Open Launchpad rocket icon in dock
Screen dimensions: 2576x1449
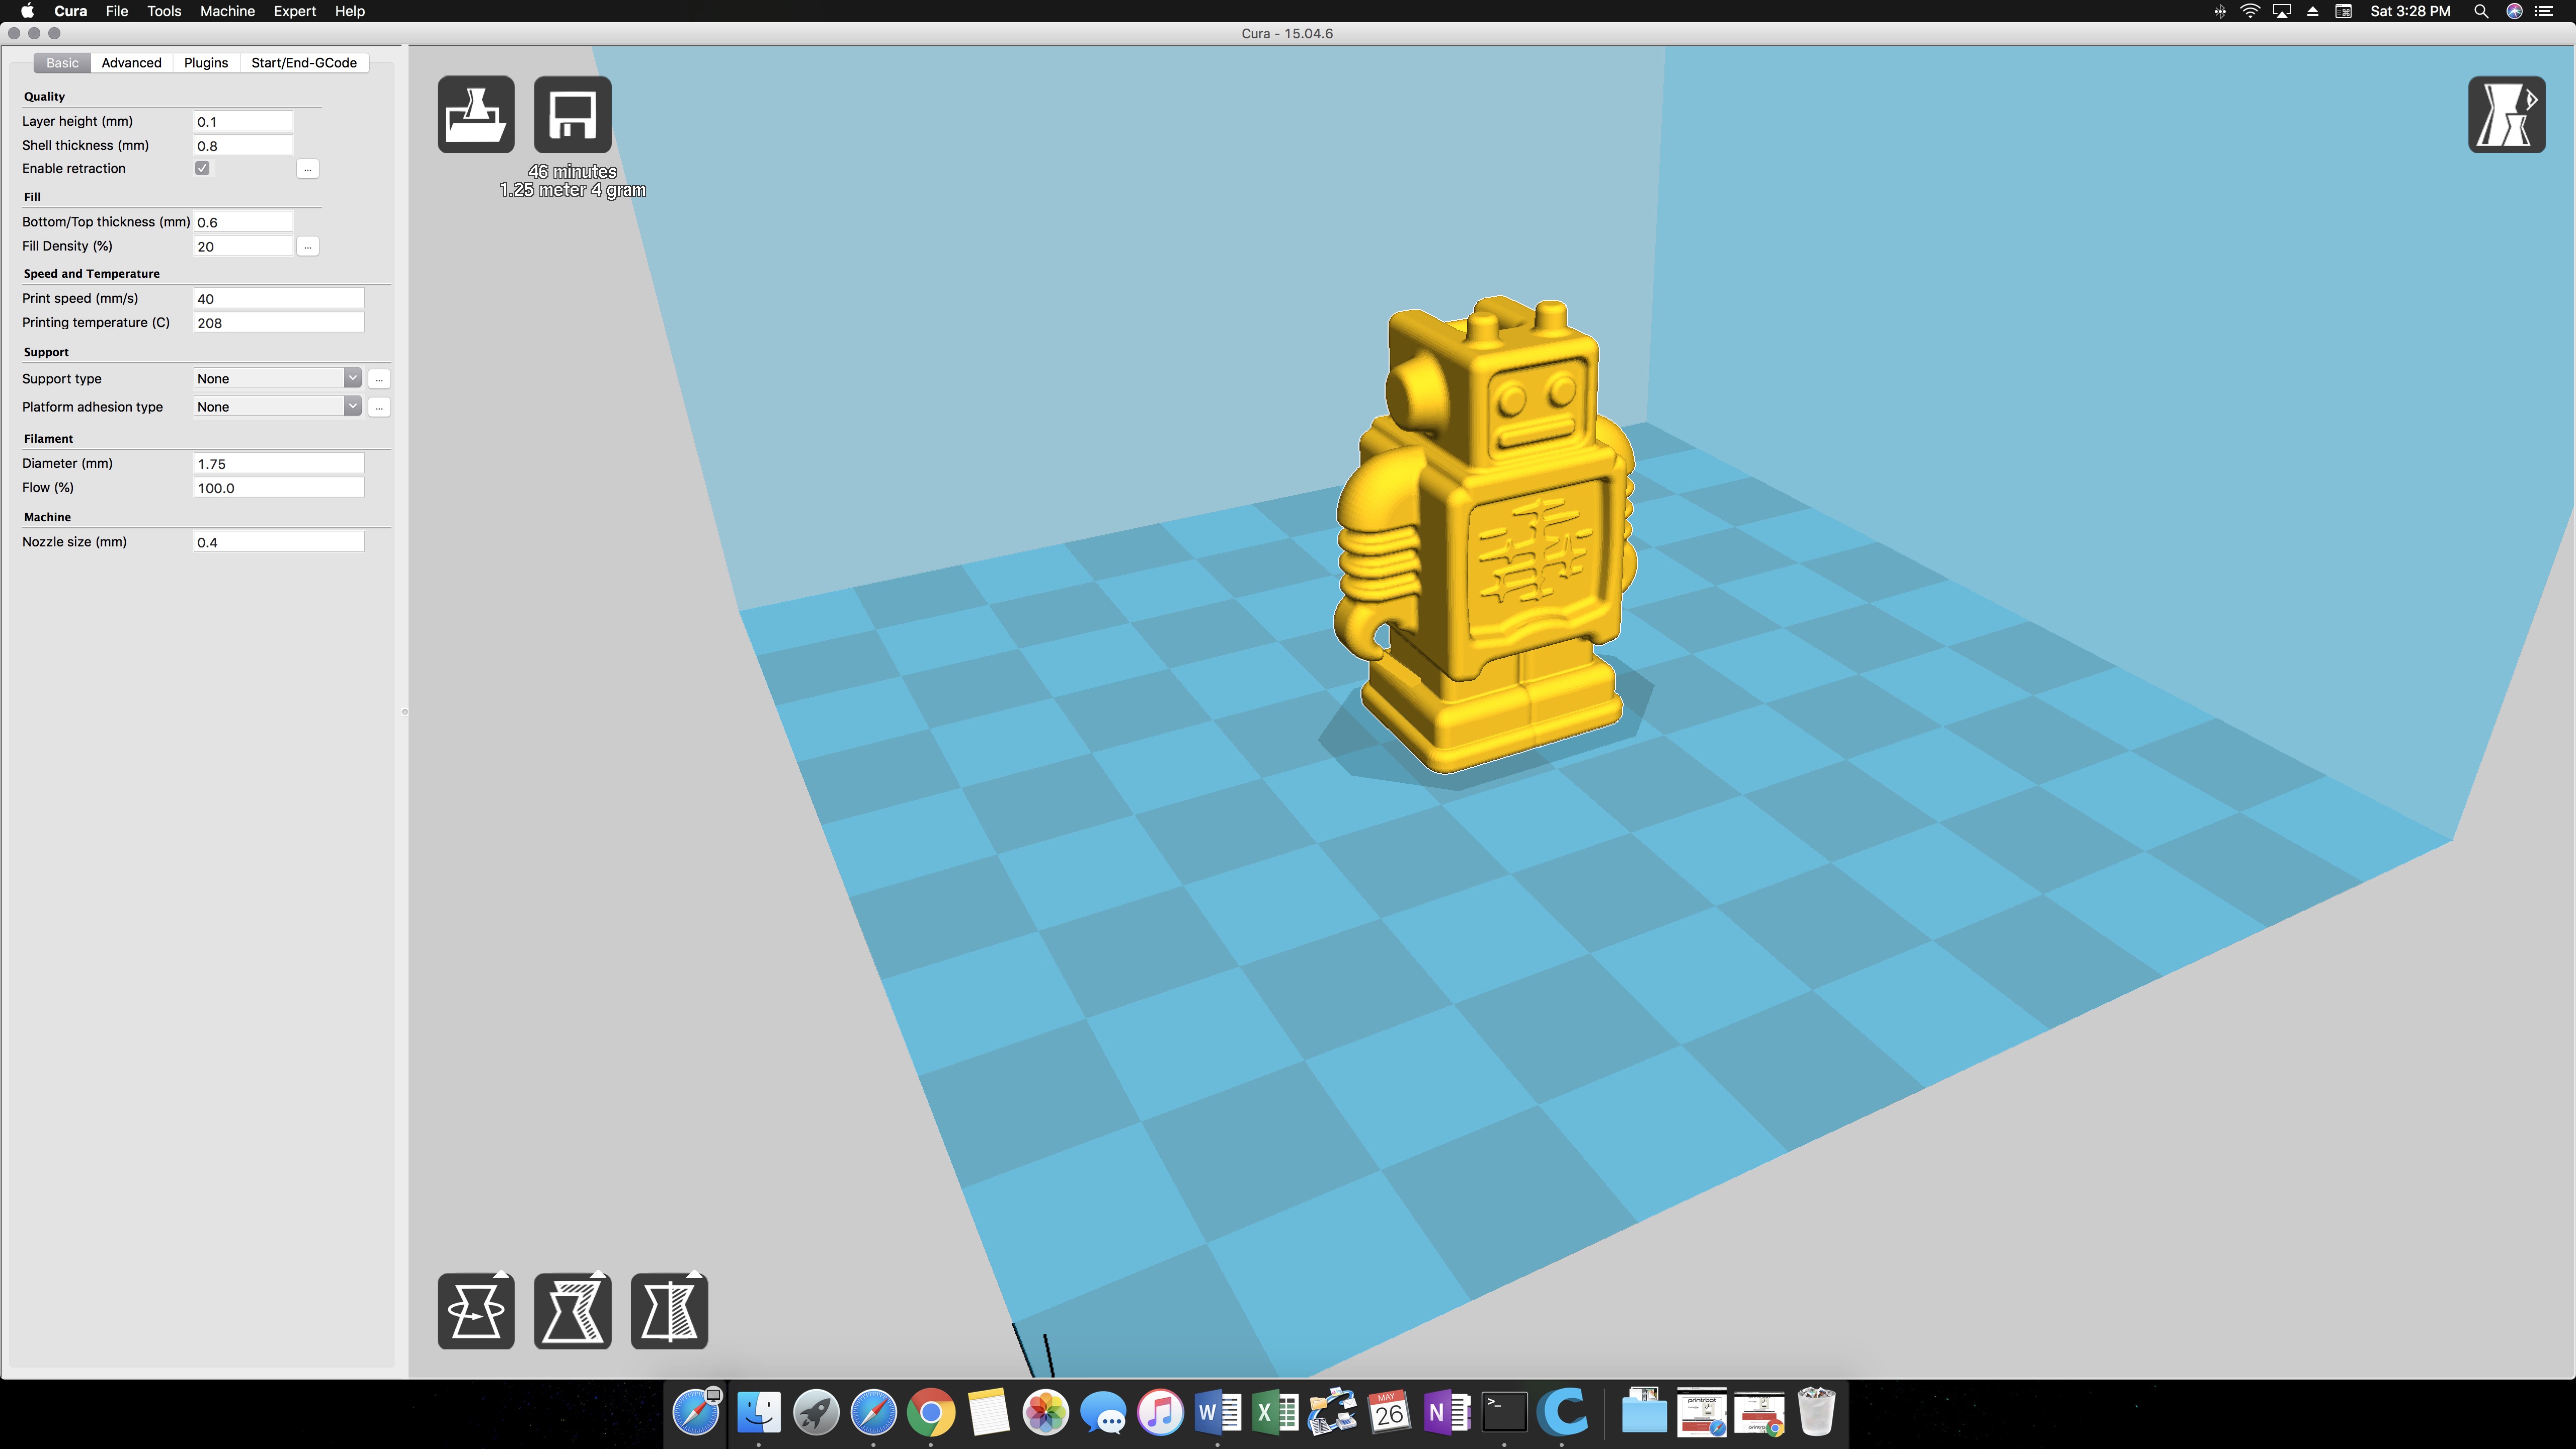(x=816, y=1412)
